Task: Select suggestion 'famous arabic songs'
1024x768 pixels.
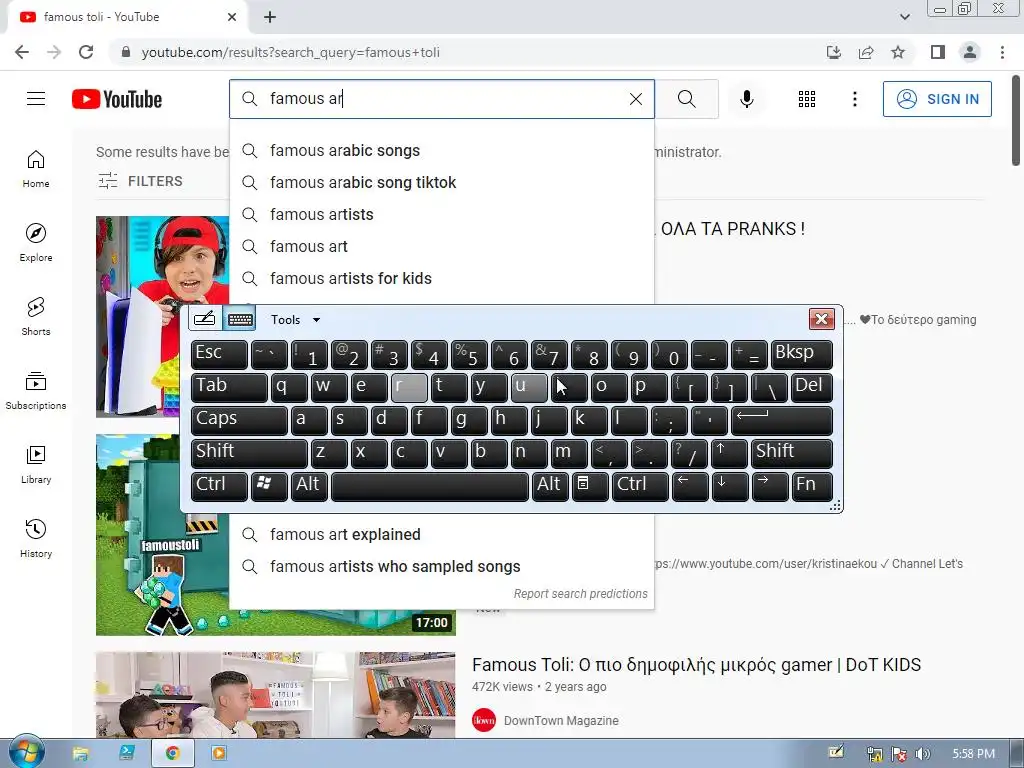Action: (441, 151)
